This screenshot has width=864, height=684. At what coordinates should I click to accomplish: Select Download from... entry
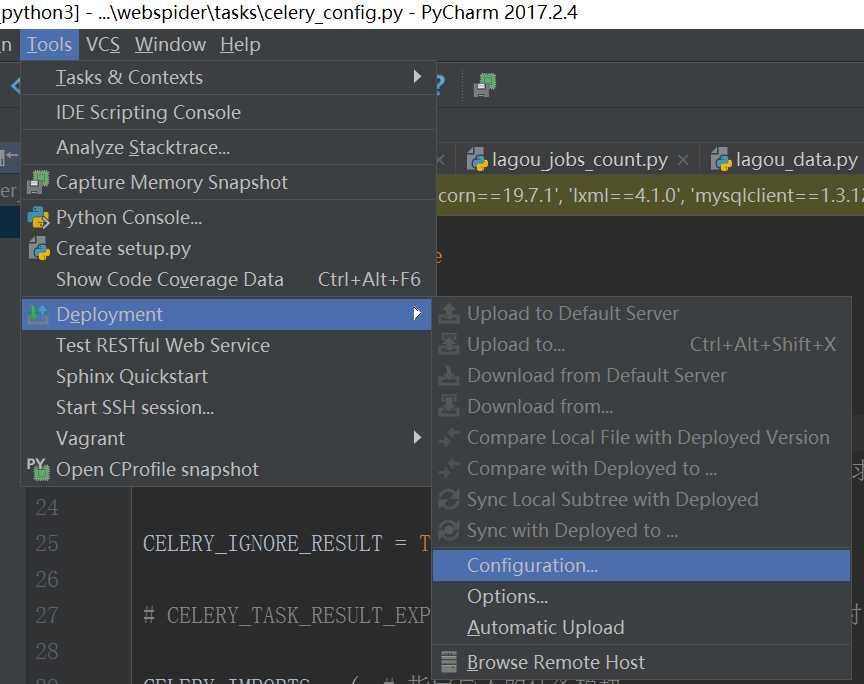(641, 406)
